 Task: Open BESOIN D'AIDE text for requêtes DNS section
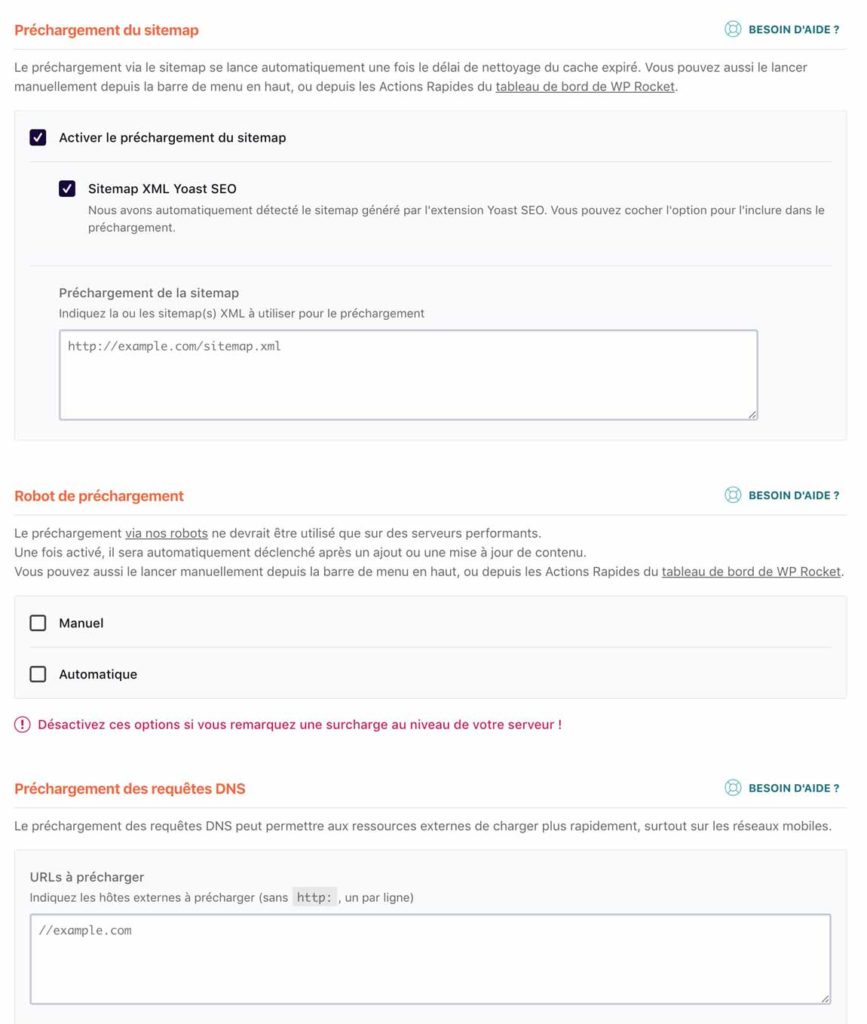click(x=794, y=788)
